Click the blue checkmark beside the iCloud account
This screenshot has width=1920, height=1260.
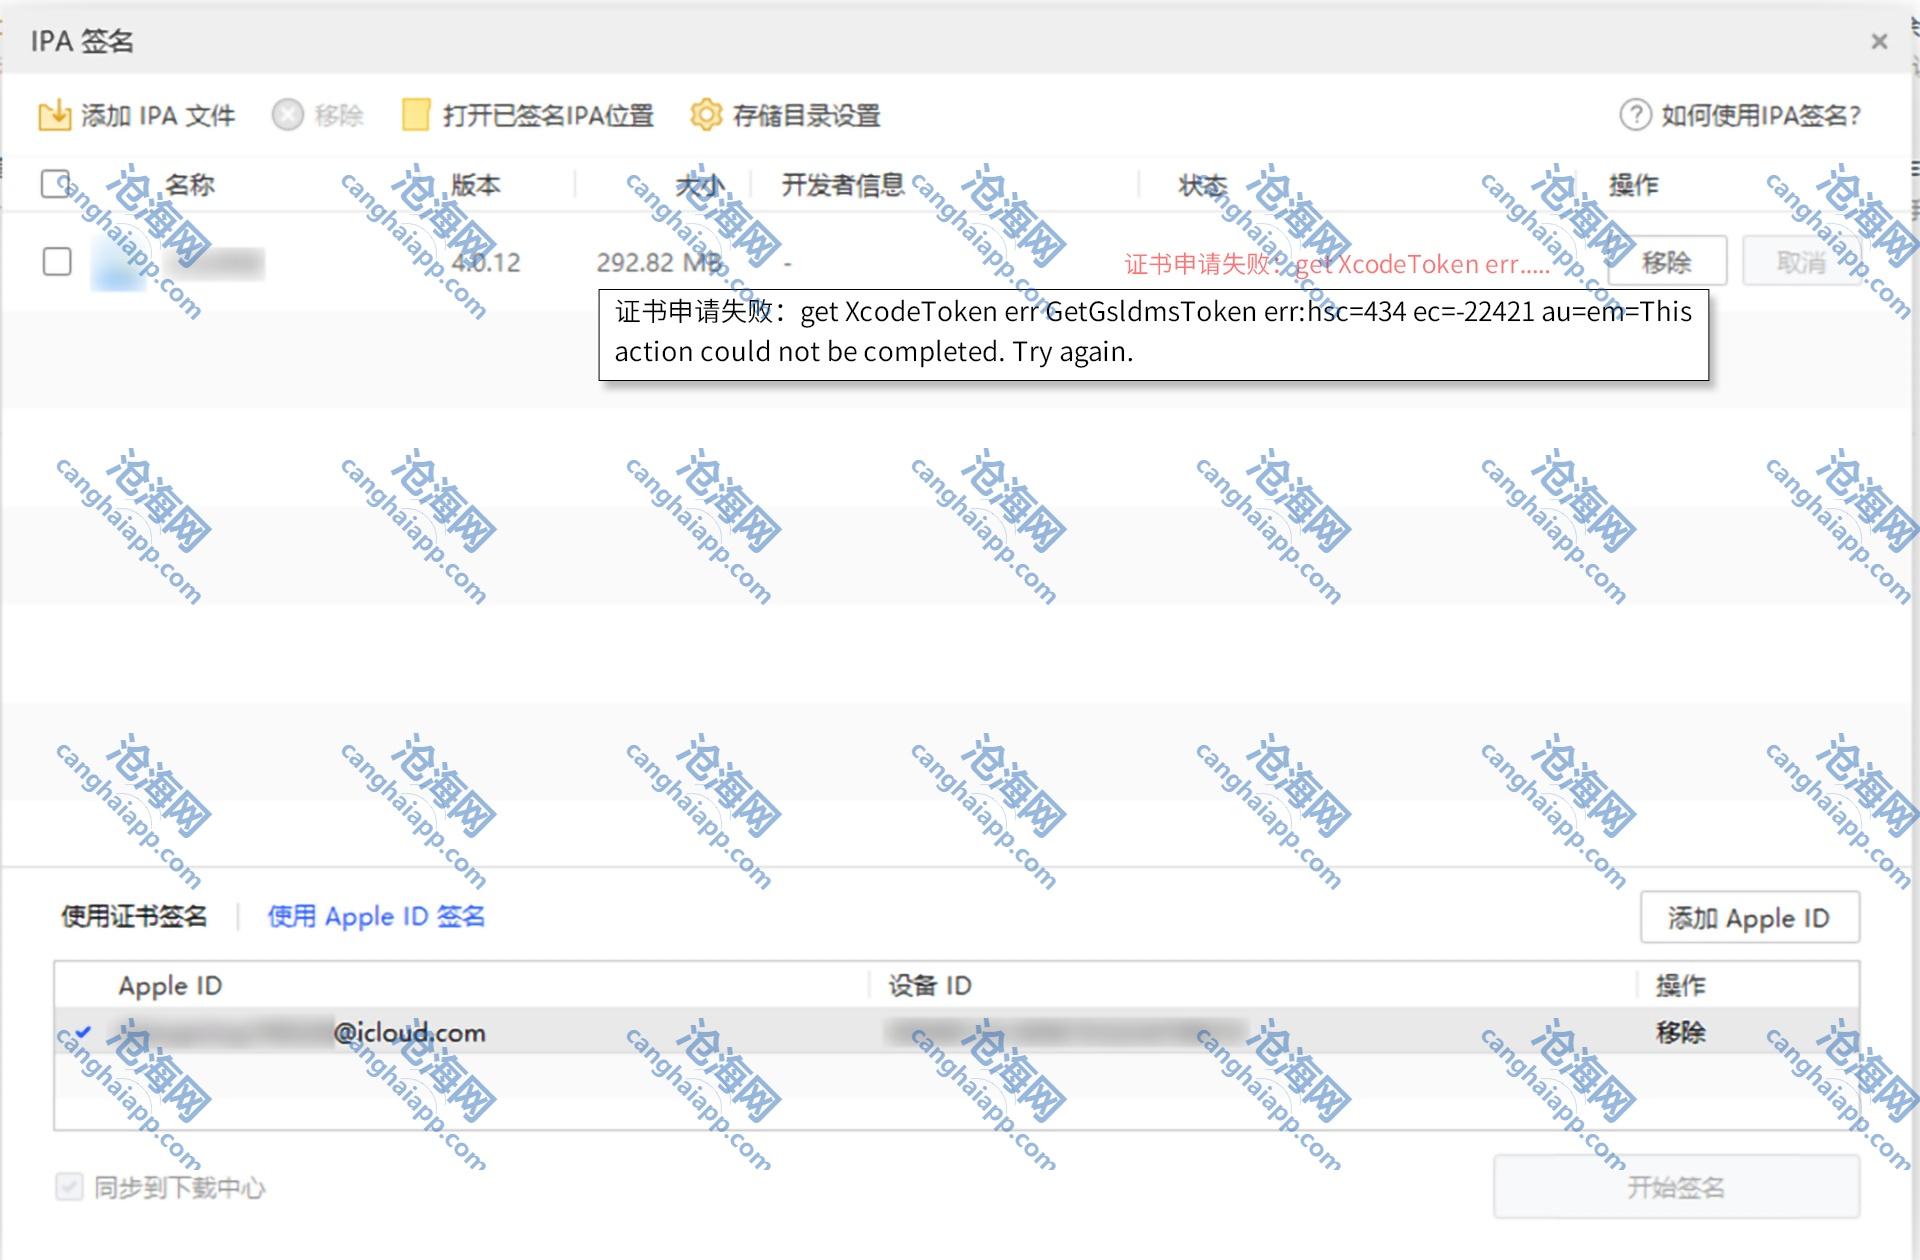(83, 1032)
